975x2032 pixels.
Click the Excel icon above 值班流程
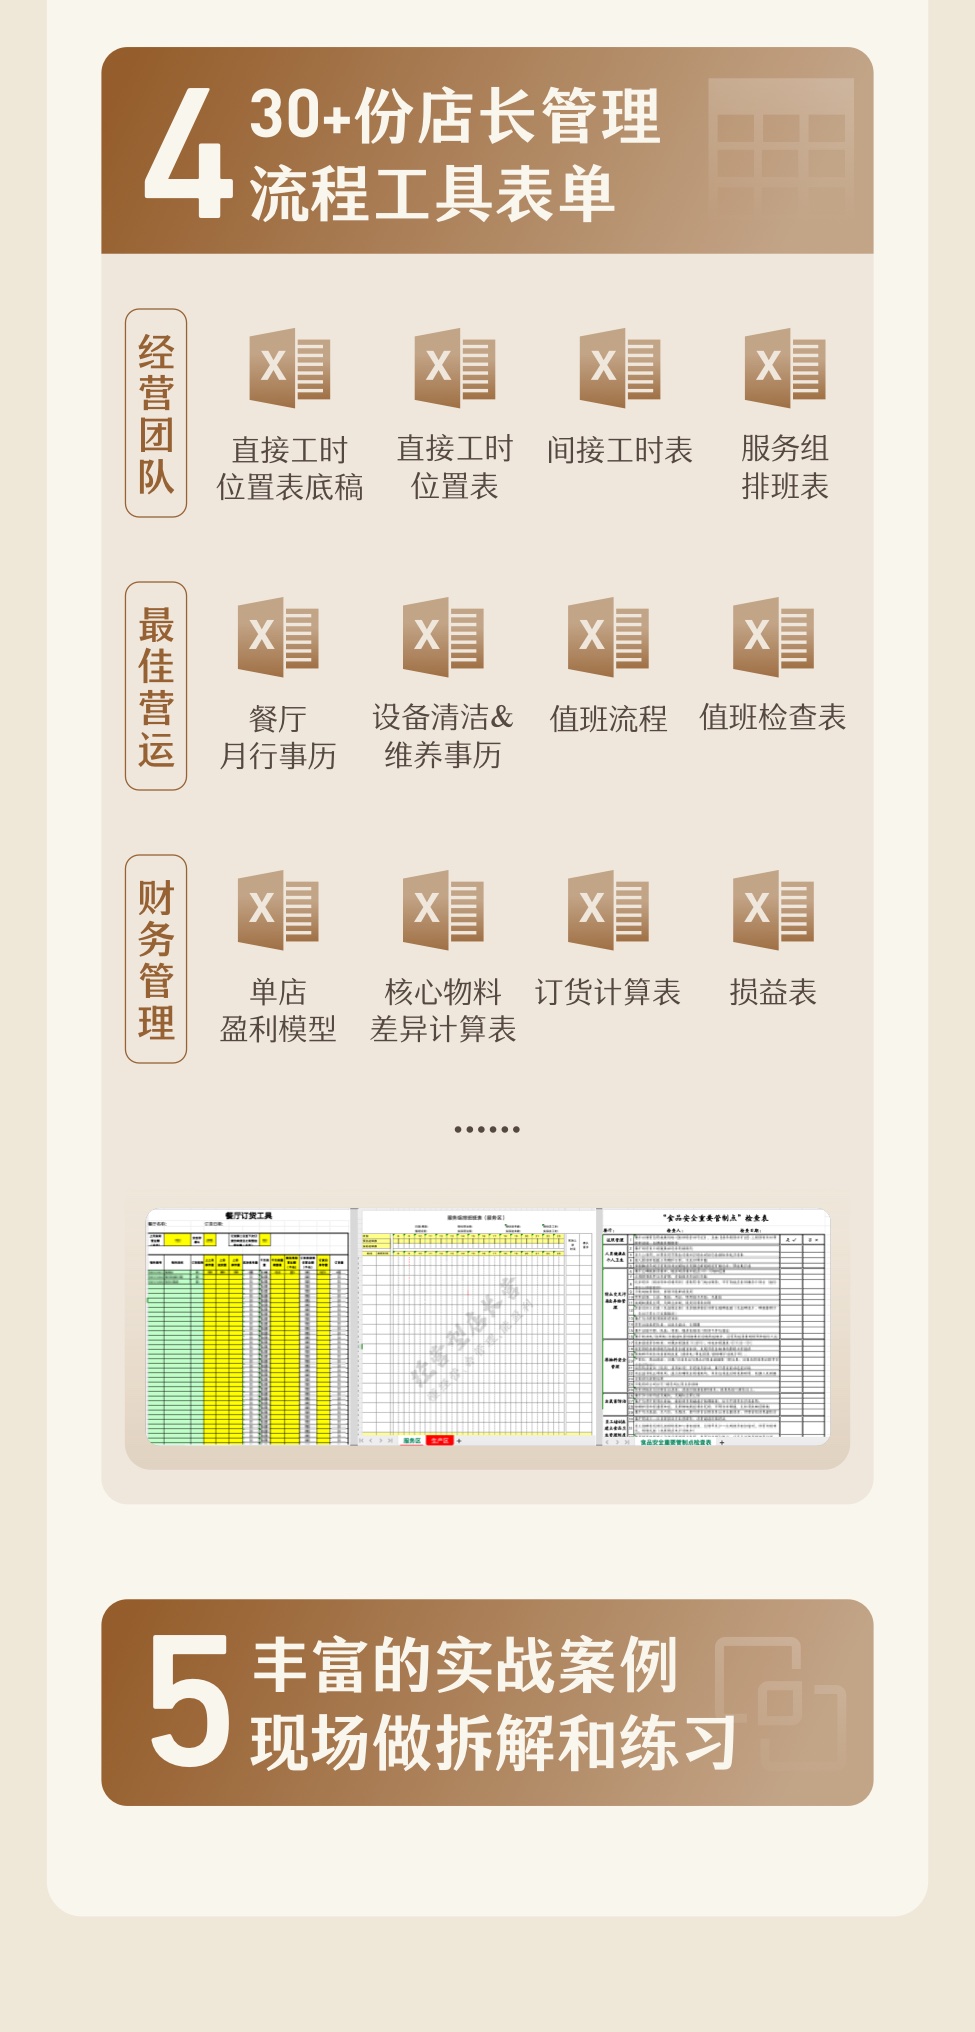pyautogui.click(x=608, y=637)
